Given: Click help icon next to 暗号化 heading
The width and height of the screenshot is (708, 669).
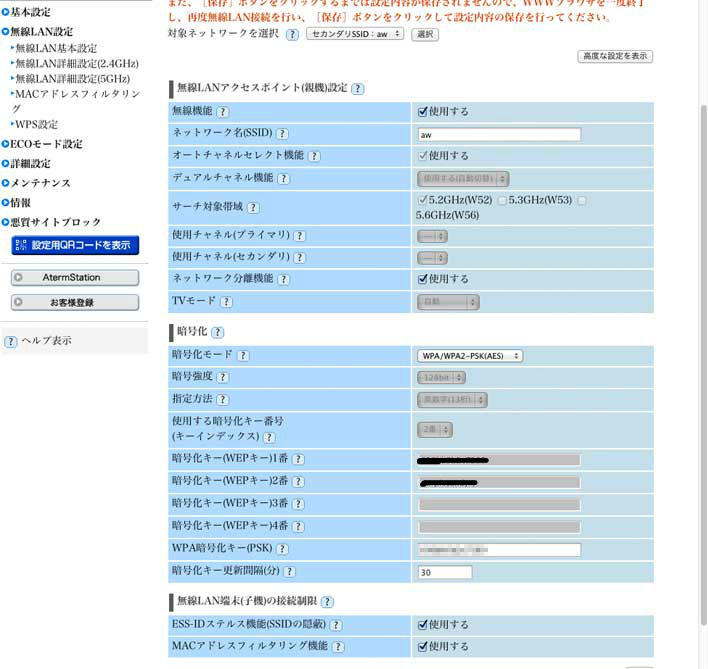Looking at the screenshot, I should point(218,333).
